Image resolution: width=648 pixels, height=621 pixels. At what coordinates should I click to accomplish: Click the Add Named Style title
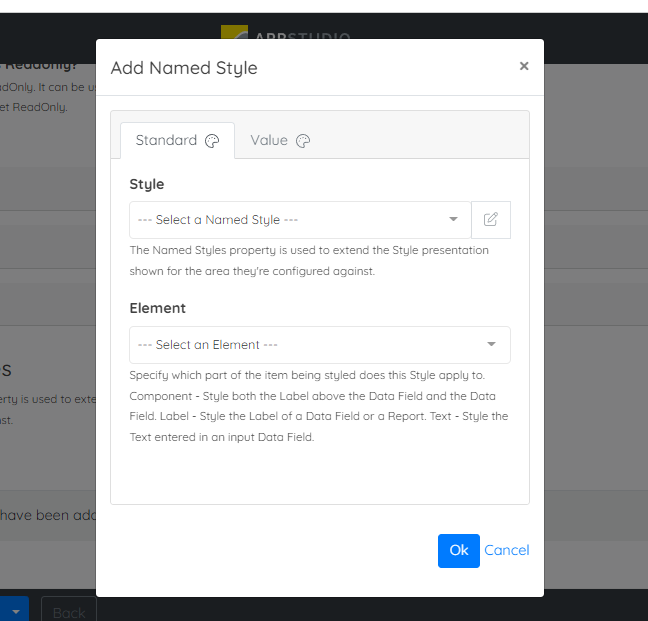click(184, 68)
